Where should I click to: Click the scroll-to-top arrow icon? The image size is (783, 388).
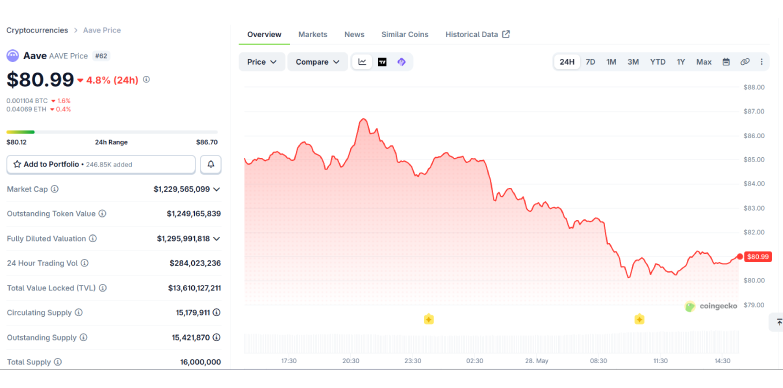pos(778,323)
